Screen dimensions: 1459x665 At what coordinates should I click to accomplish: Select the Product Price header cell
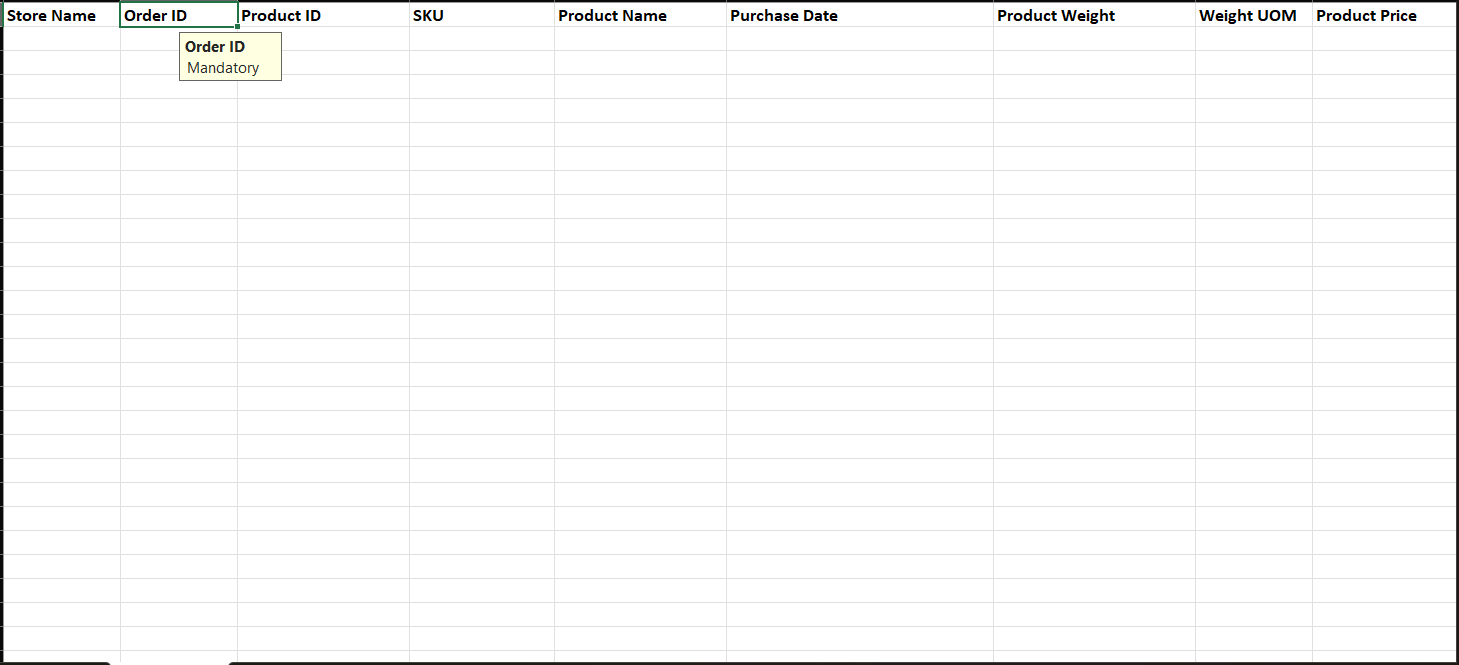[1384, 15]
